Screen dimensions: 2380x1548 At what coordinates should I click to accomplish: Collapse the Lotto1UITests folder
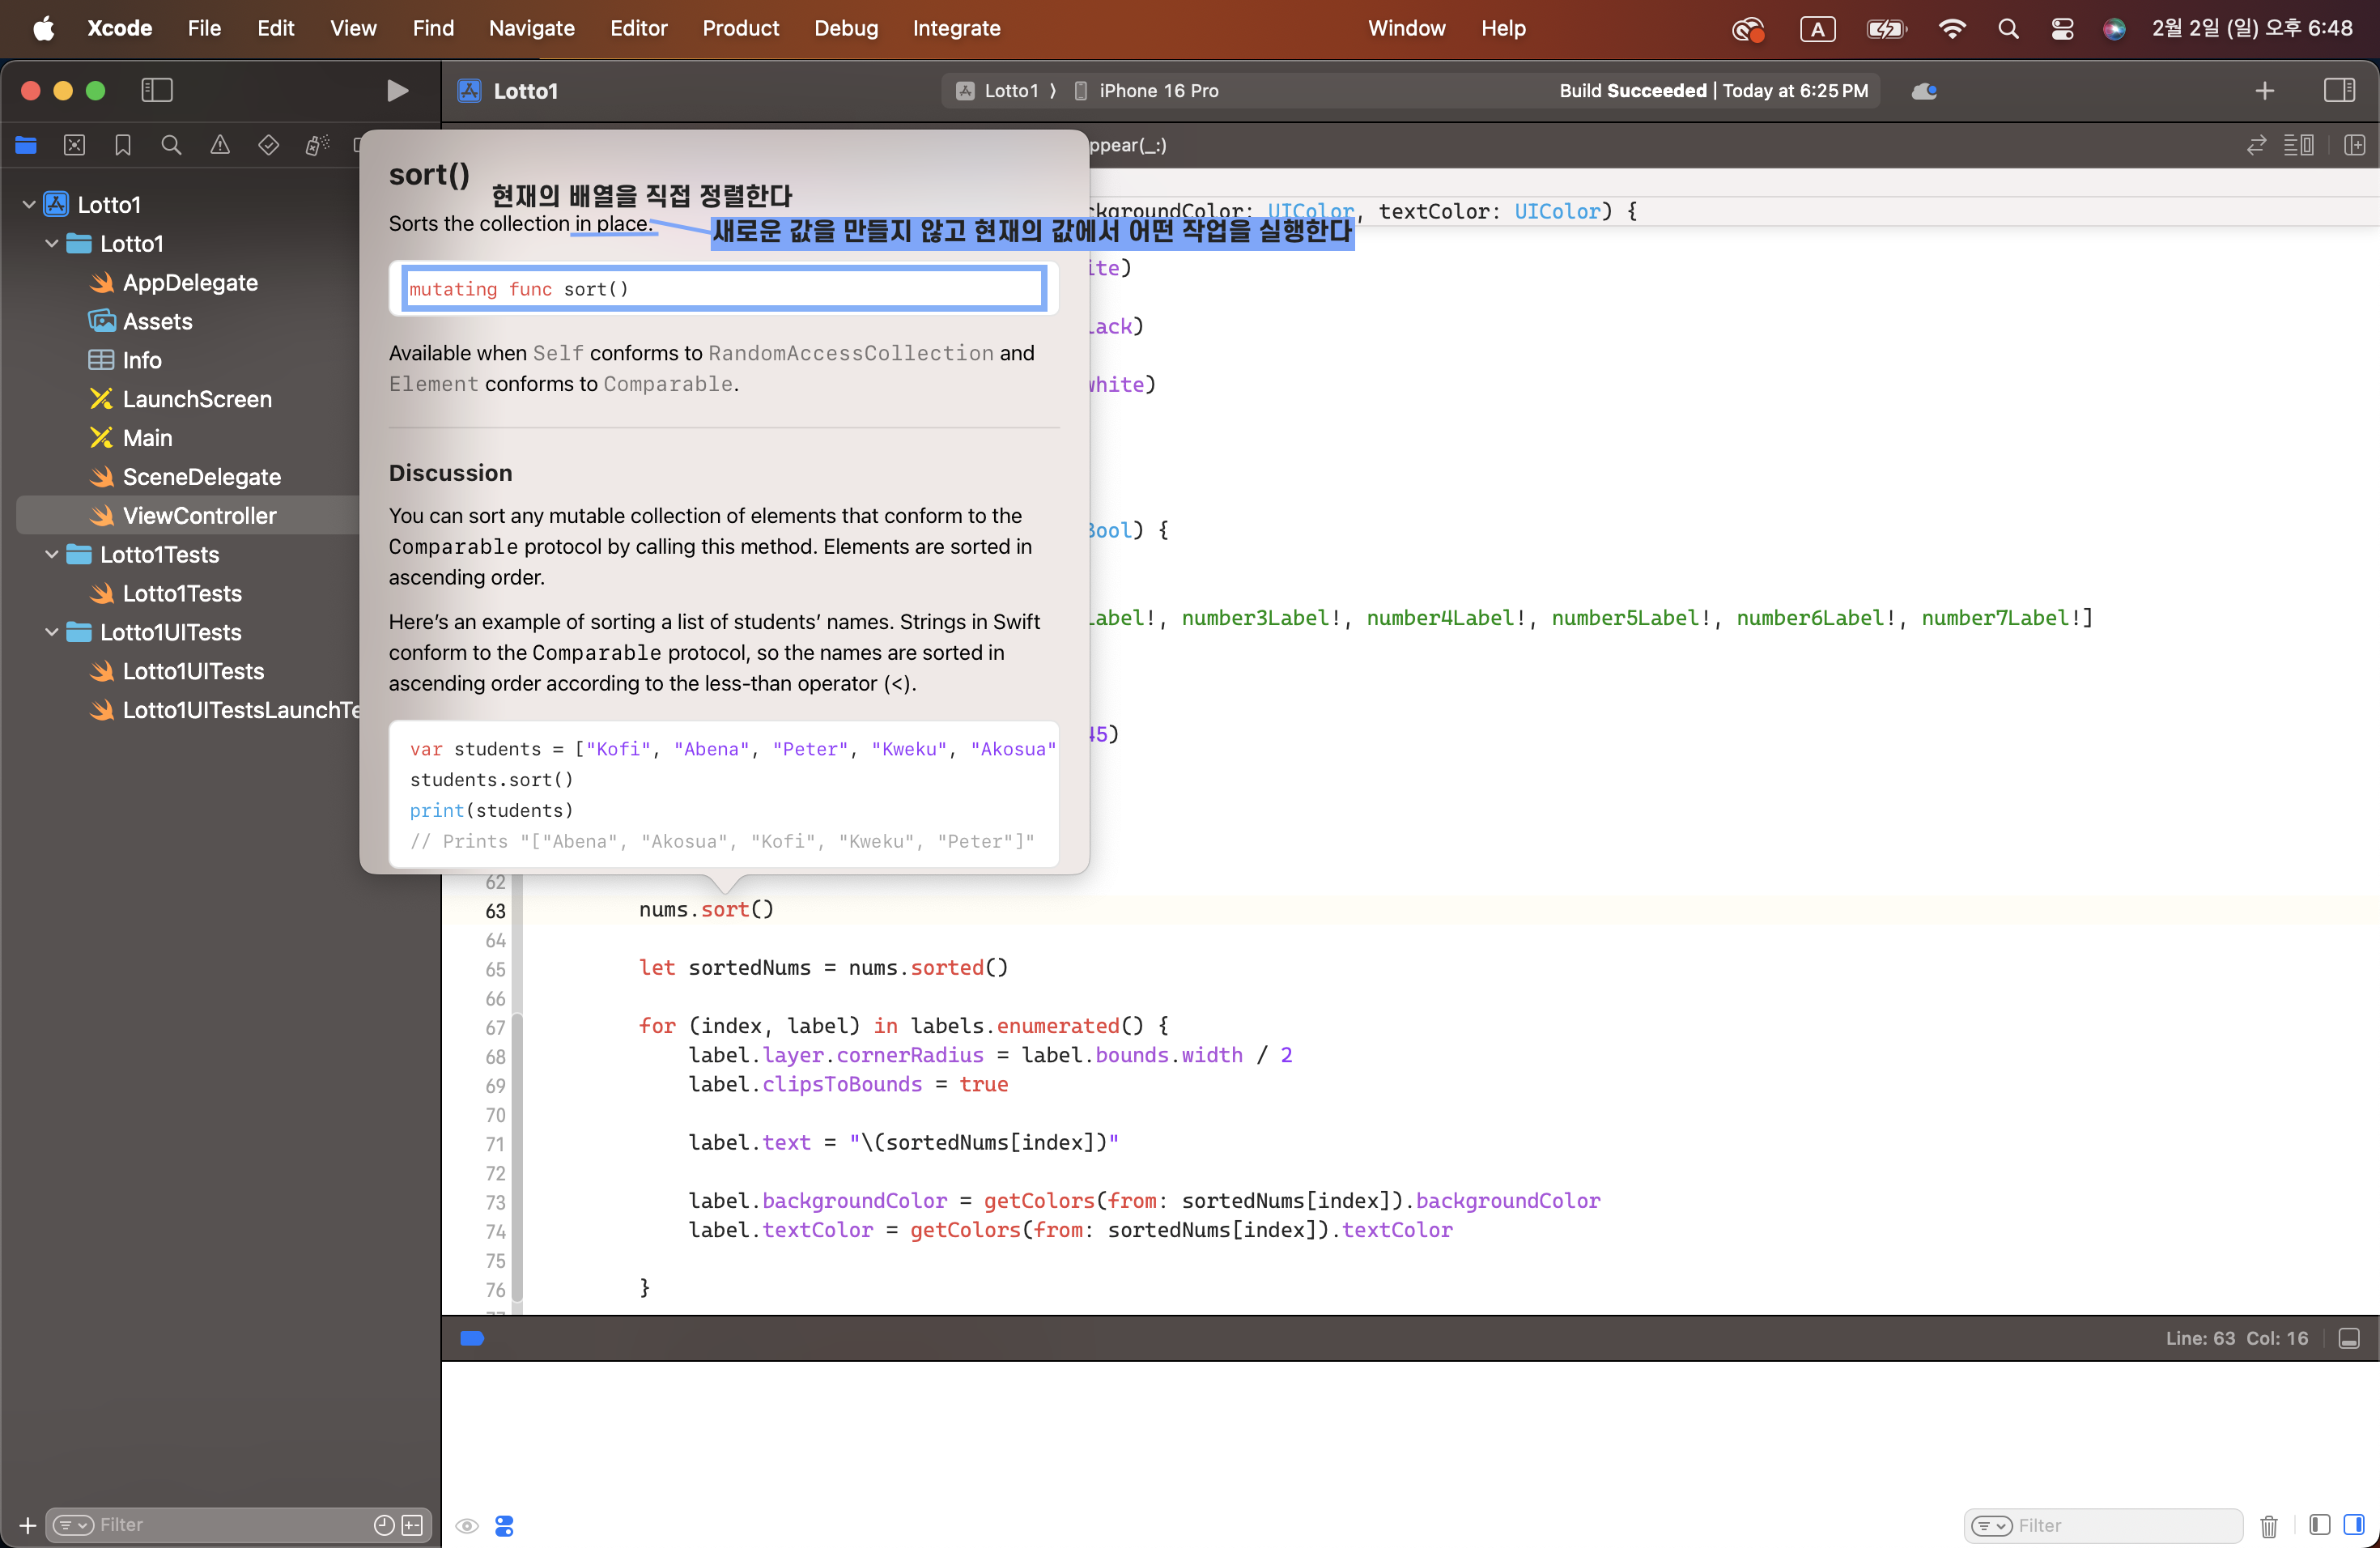pyautogui.click(x=51, y=632)
